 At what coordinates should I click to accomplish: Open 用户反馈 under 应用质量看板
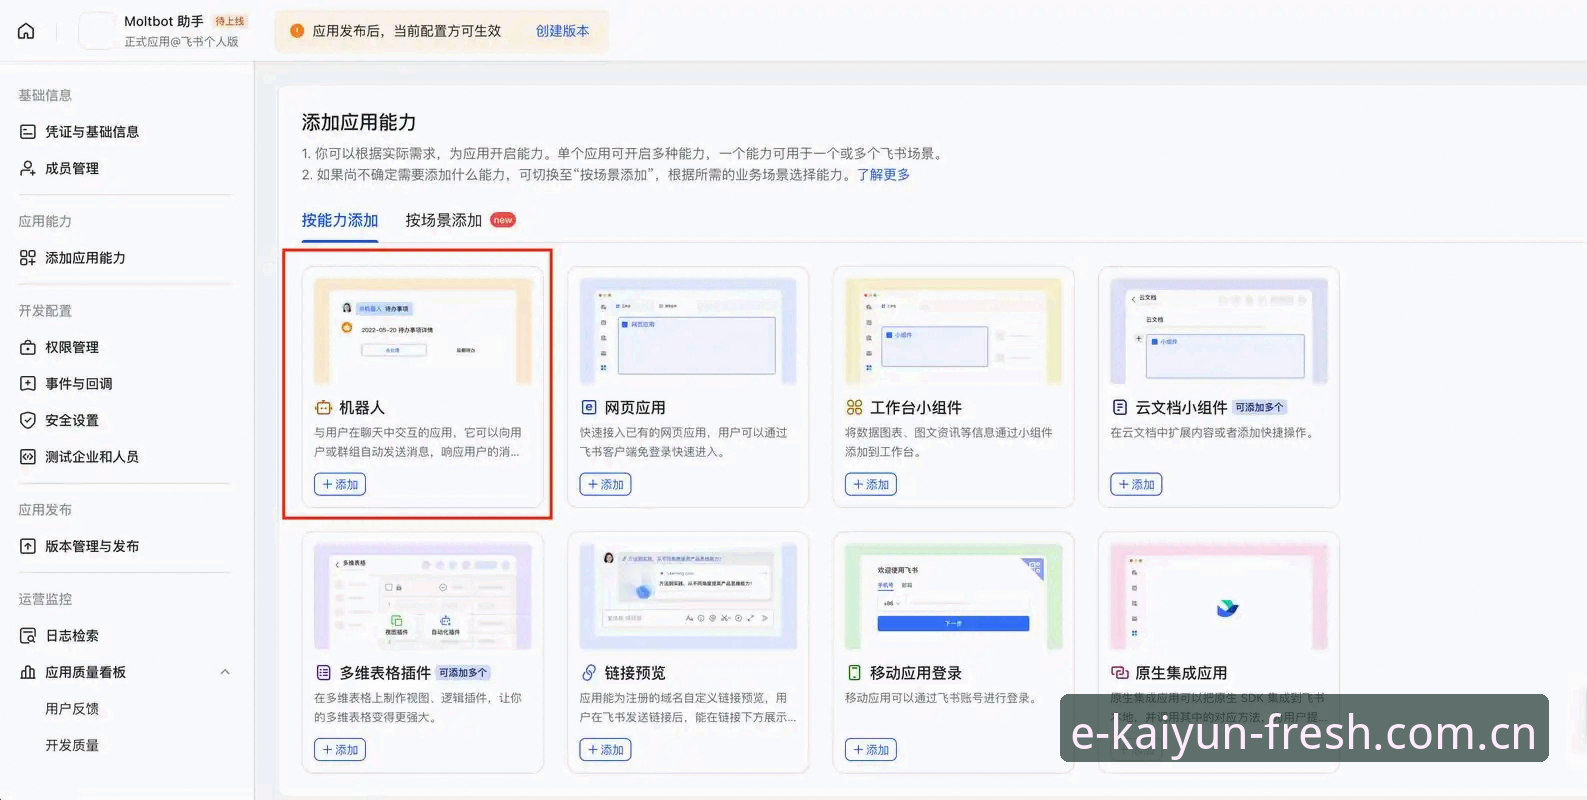(72, 709)
